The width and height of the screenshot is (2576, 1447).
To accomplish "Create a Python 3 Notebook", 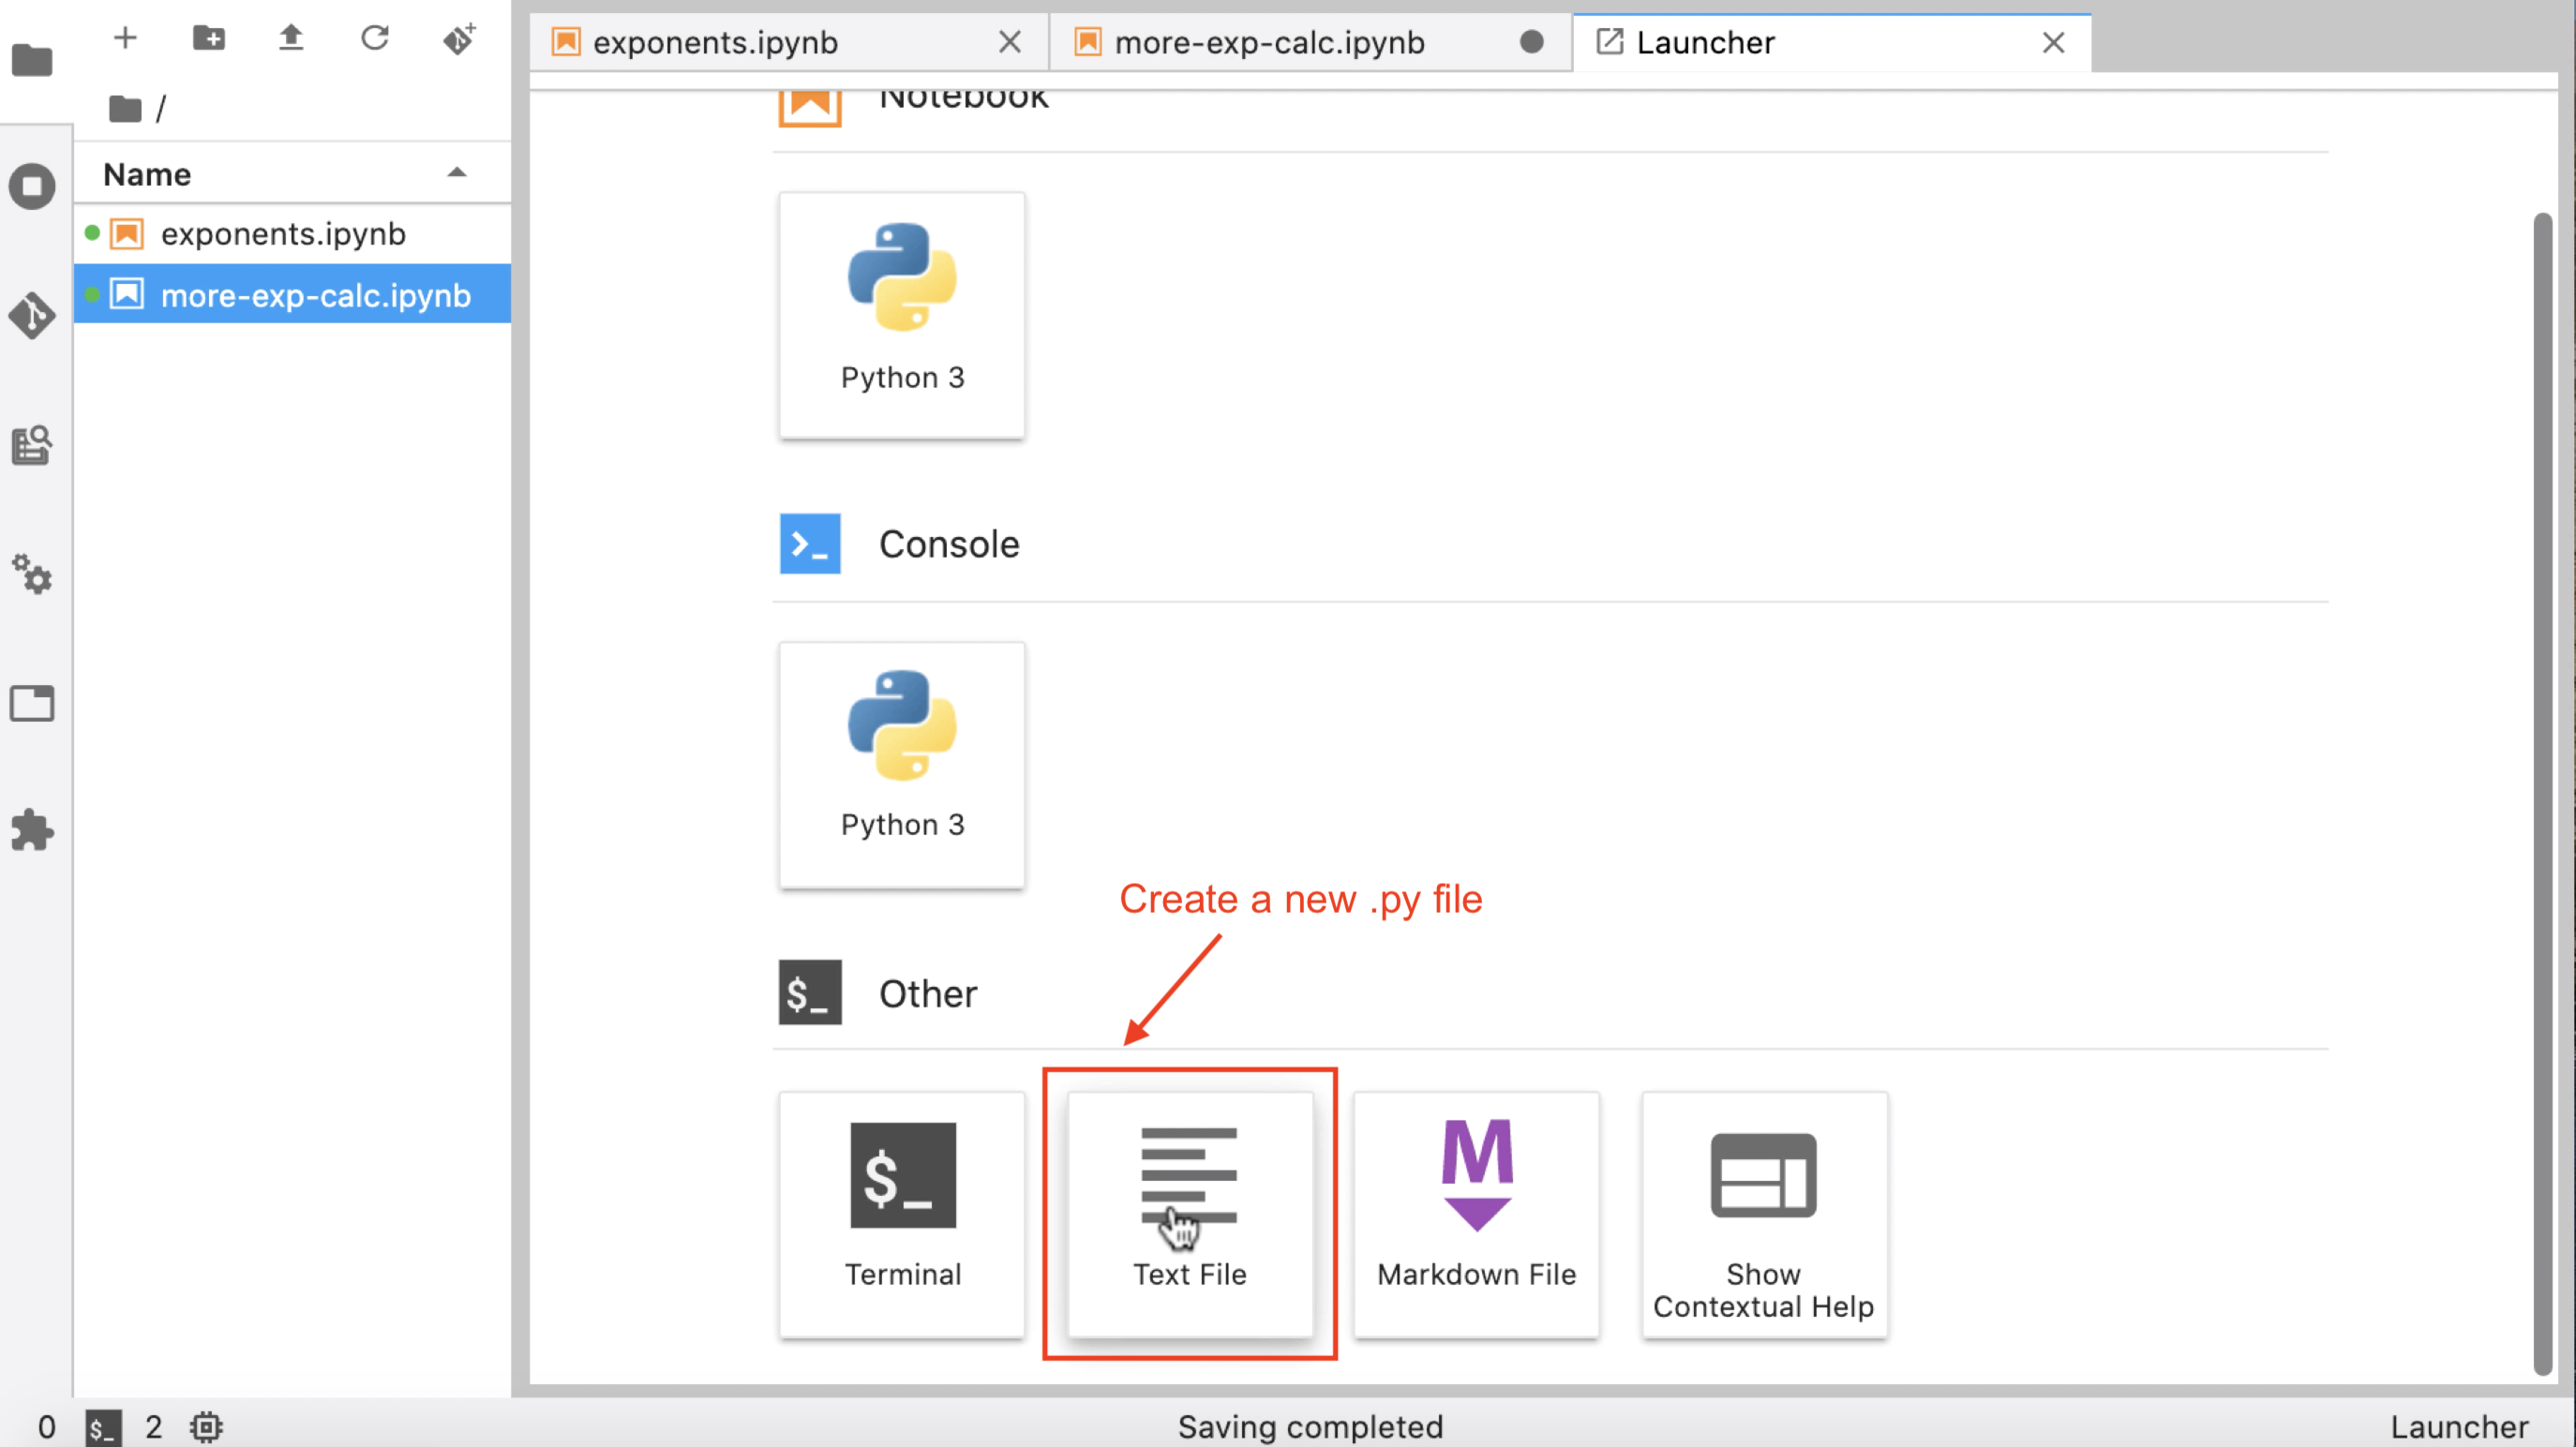I will coord(901,314).
